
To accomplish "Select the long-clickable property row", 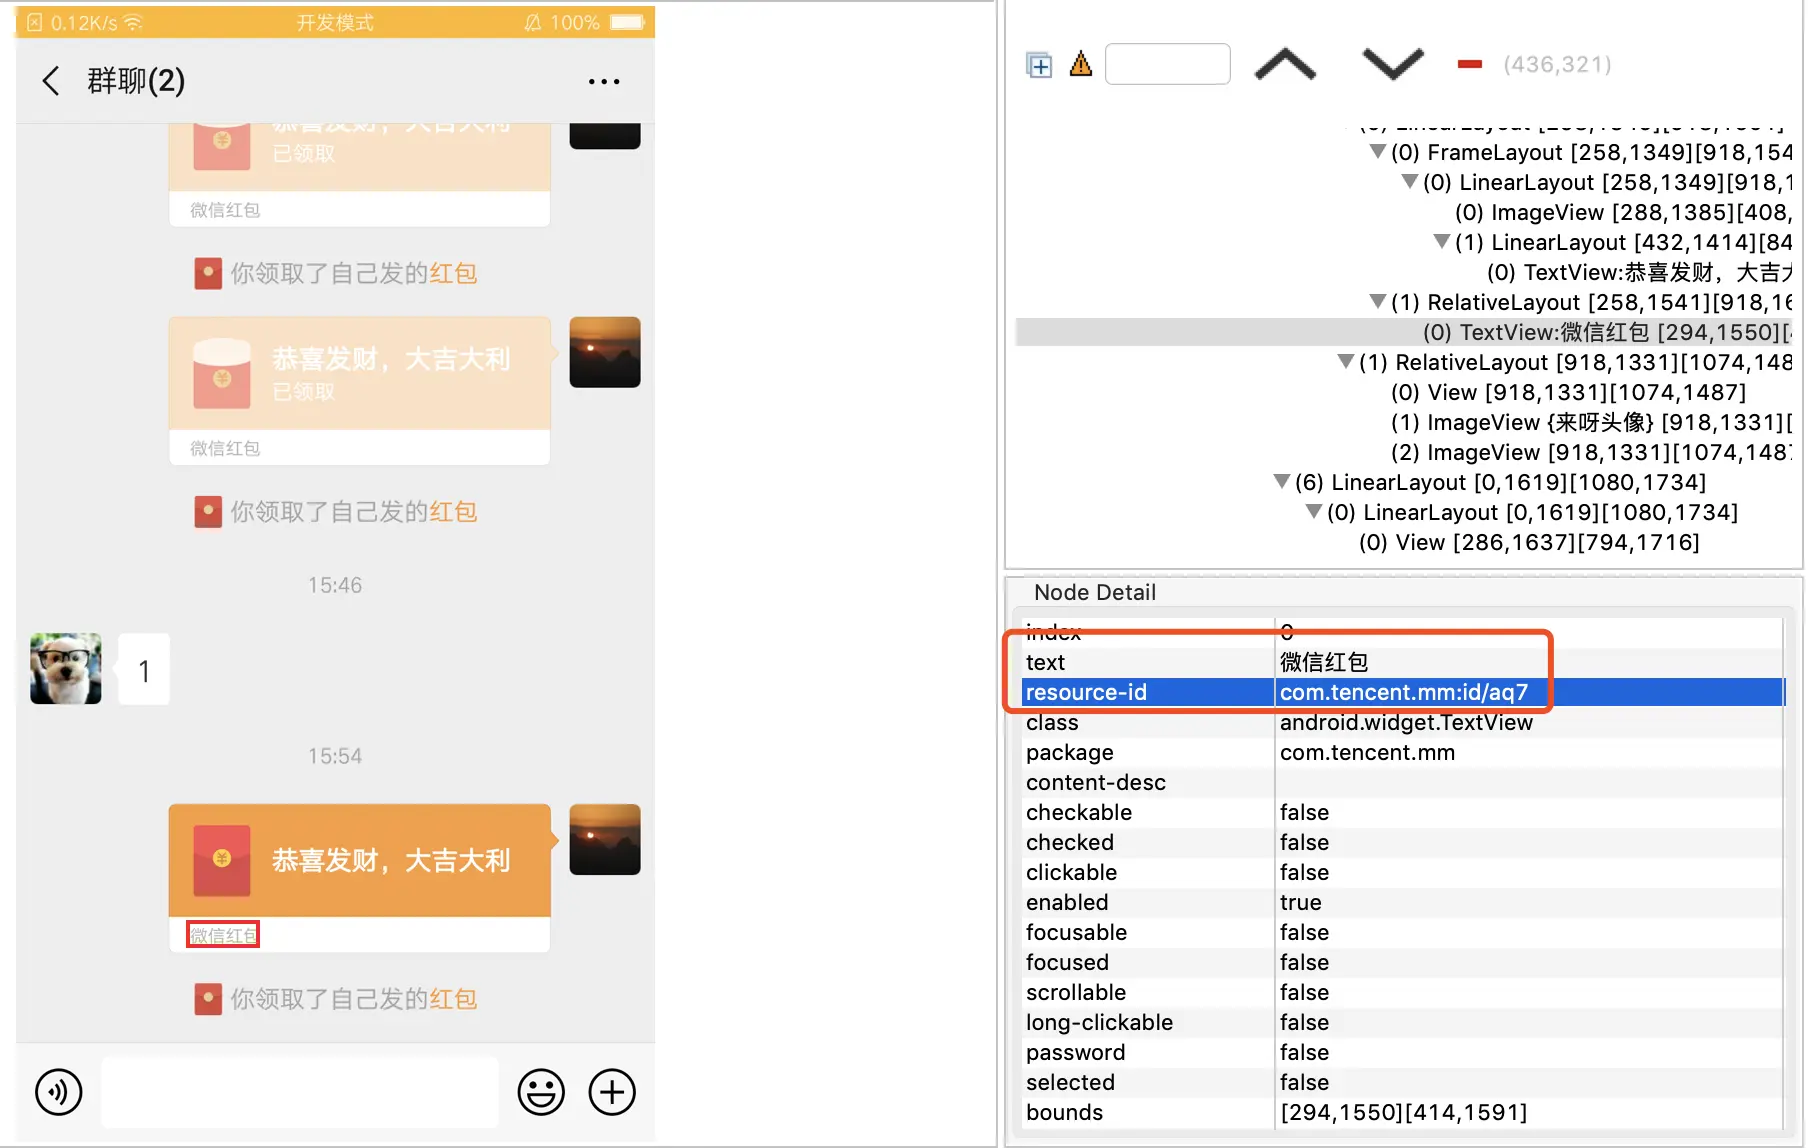I will pos(1402,1022).
